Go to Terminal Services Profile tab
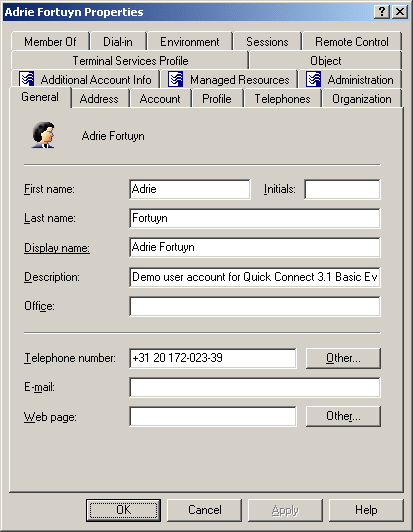 pos(130,61)
